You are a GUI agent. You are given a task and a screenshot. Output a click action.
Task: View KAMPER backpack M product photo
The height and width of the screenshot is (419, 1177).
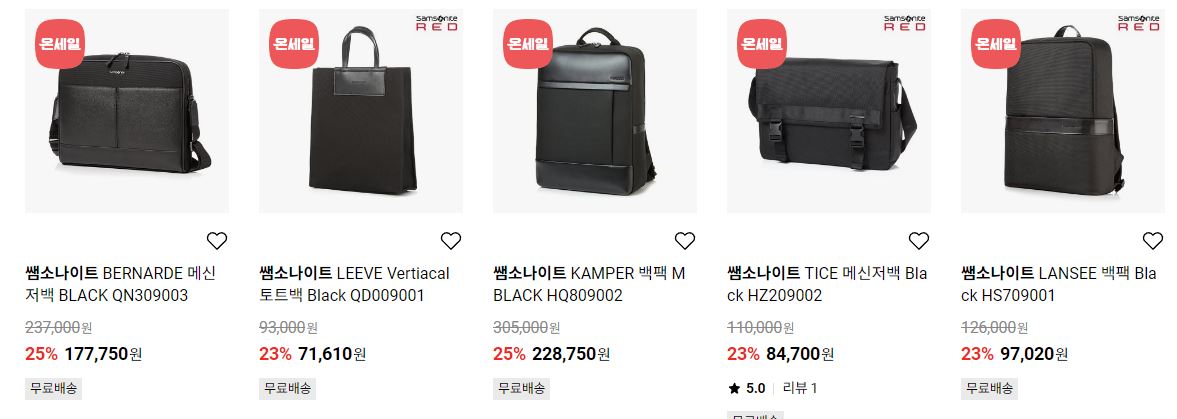(x=595, y=110)
